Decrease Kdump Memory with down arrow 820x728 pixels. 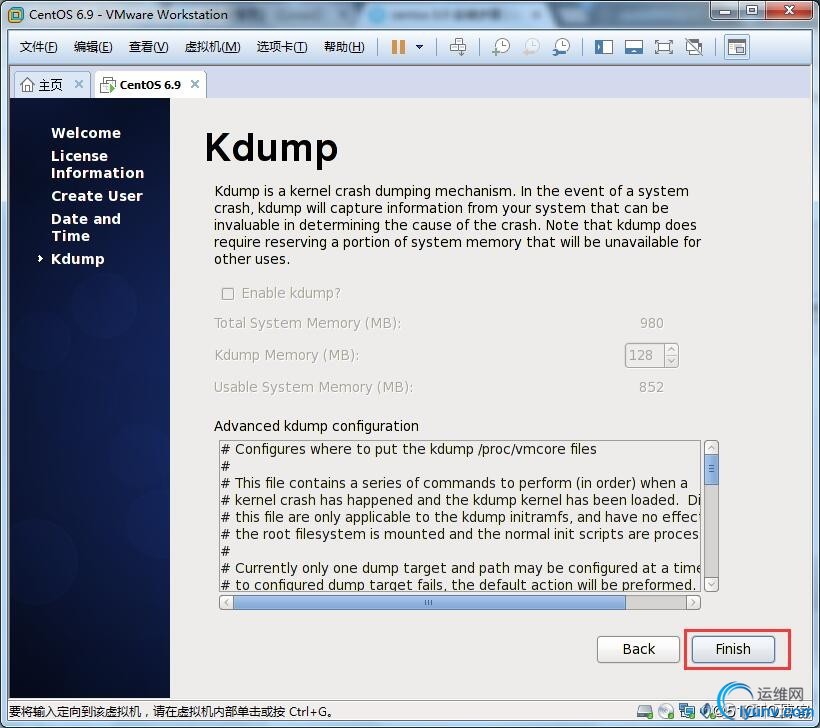[671, 361]
